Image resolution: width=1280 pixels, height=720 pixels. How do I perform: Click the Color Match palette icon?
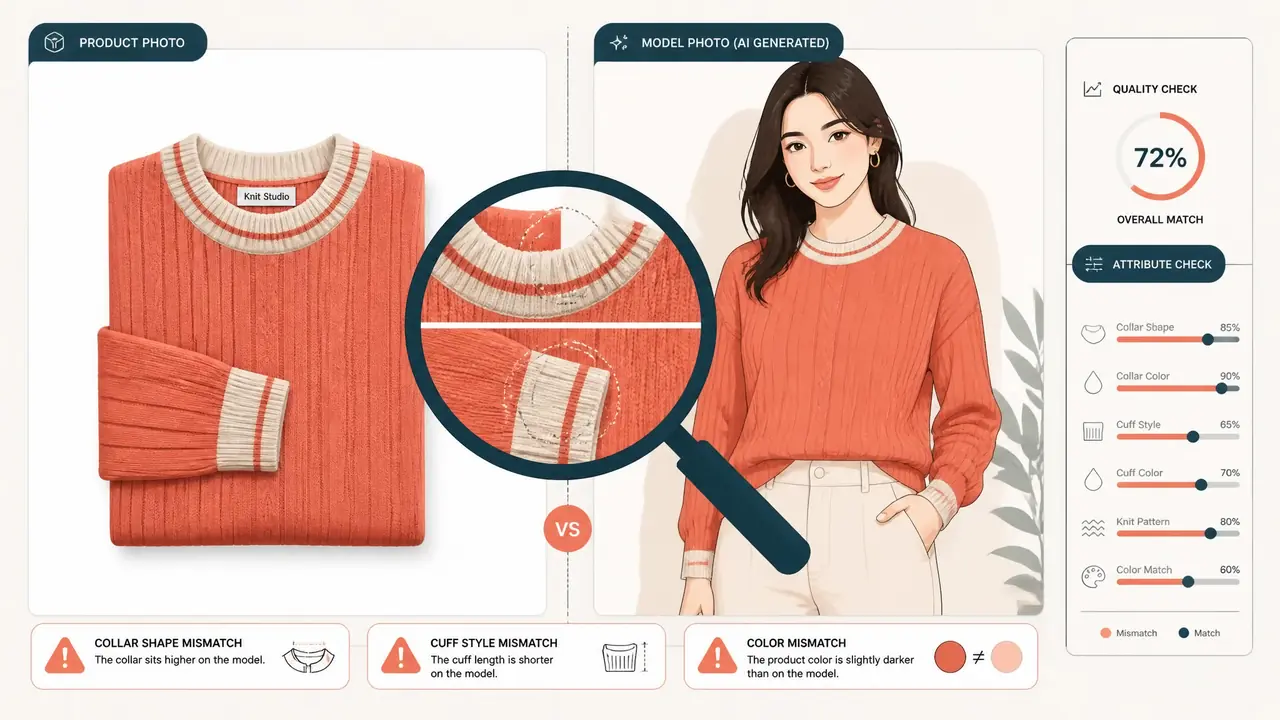click(1093, 577)
